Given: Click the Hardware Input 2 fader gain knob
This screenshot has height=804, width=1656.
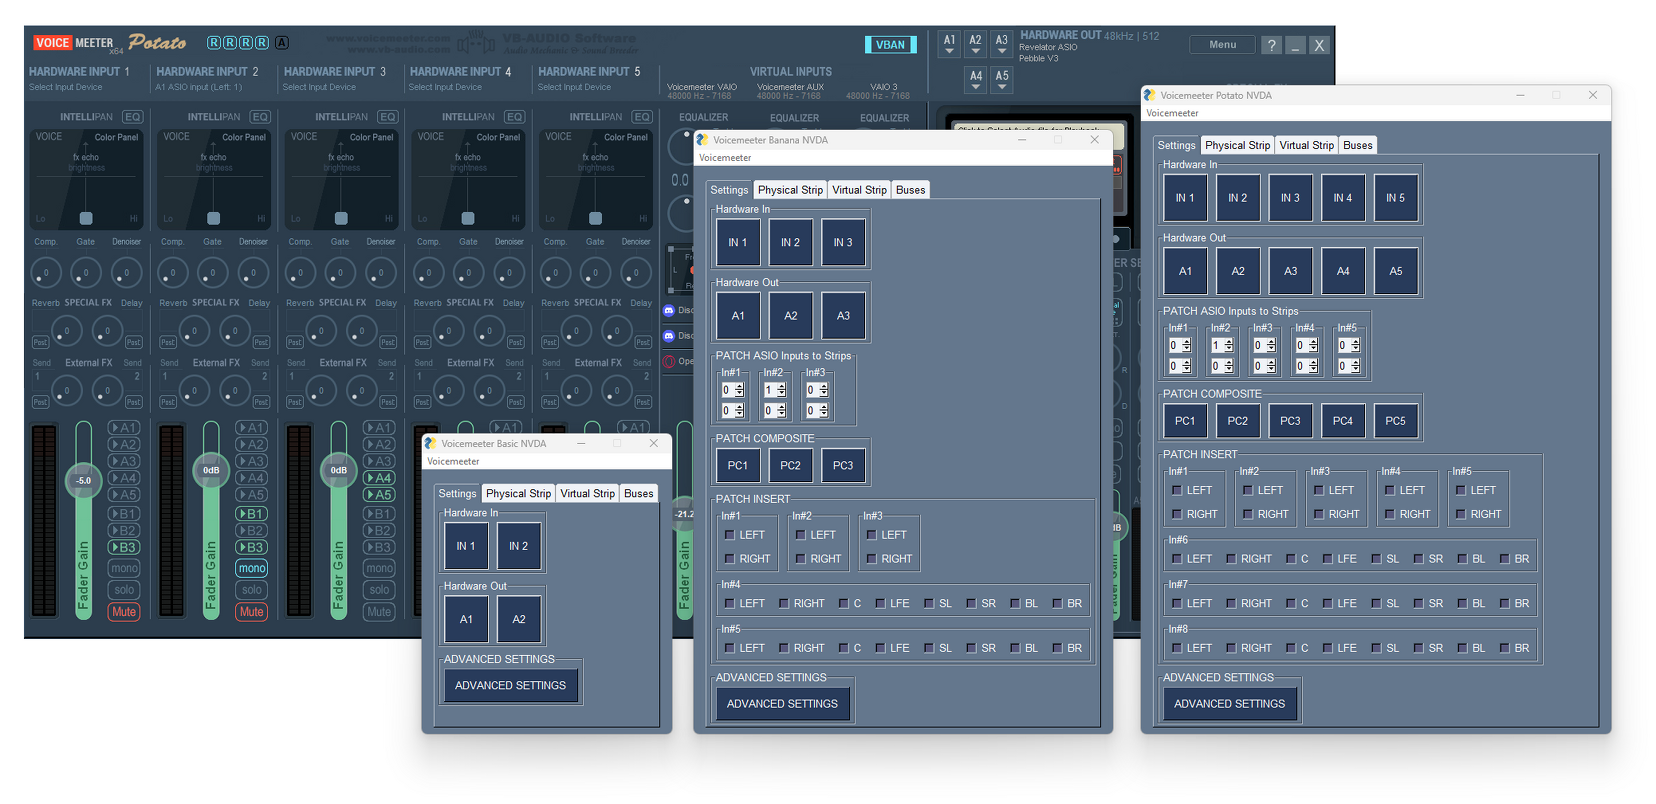Looking at the screenshot, I should pos(211,470).
